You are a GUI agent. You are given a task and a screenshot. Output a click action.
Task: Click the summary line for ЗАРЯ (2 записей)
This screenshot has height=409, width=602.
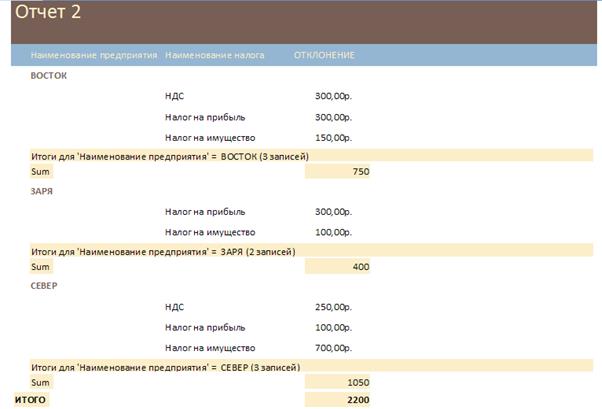(311, 251)
